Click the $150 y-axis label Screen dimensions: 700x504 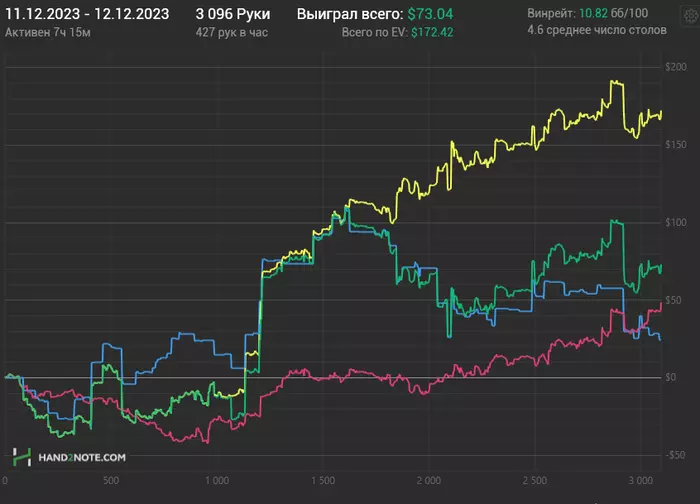[676, 145]
